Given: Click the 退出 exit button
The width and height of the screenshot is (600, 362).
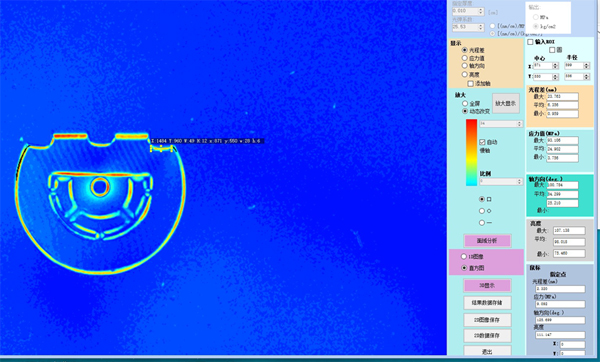Looking at the screenshot, I should (x=487, y=351).
